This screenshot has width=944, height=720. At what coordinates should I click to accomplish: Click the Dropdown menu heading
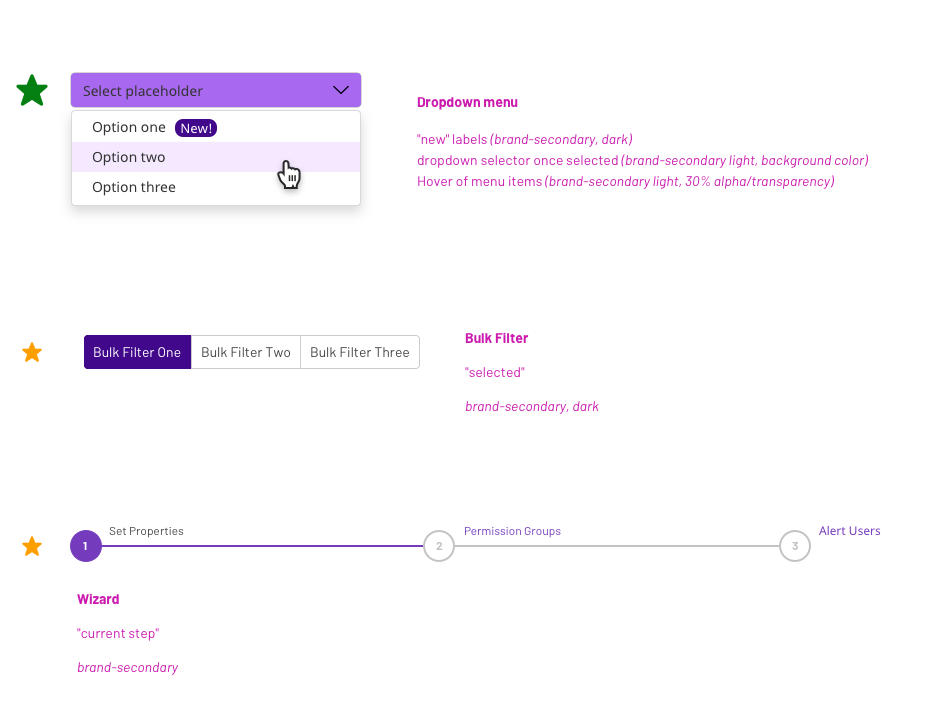pos(467,102)
